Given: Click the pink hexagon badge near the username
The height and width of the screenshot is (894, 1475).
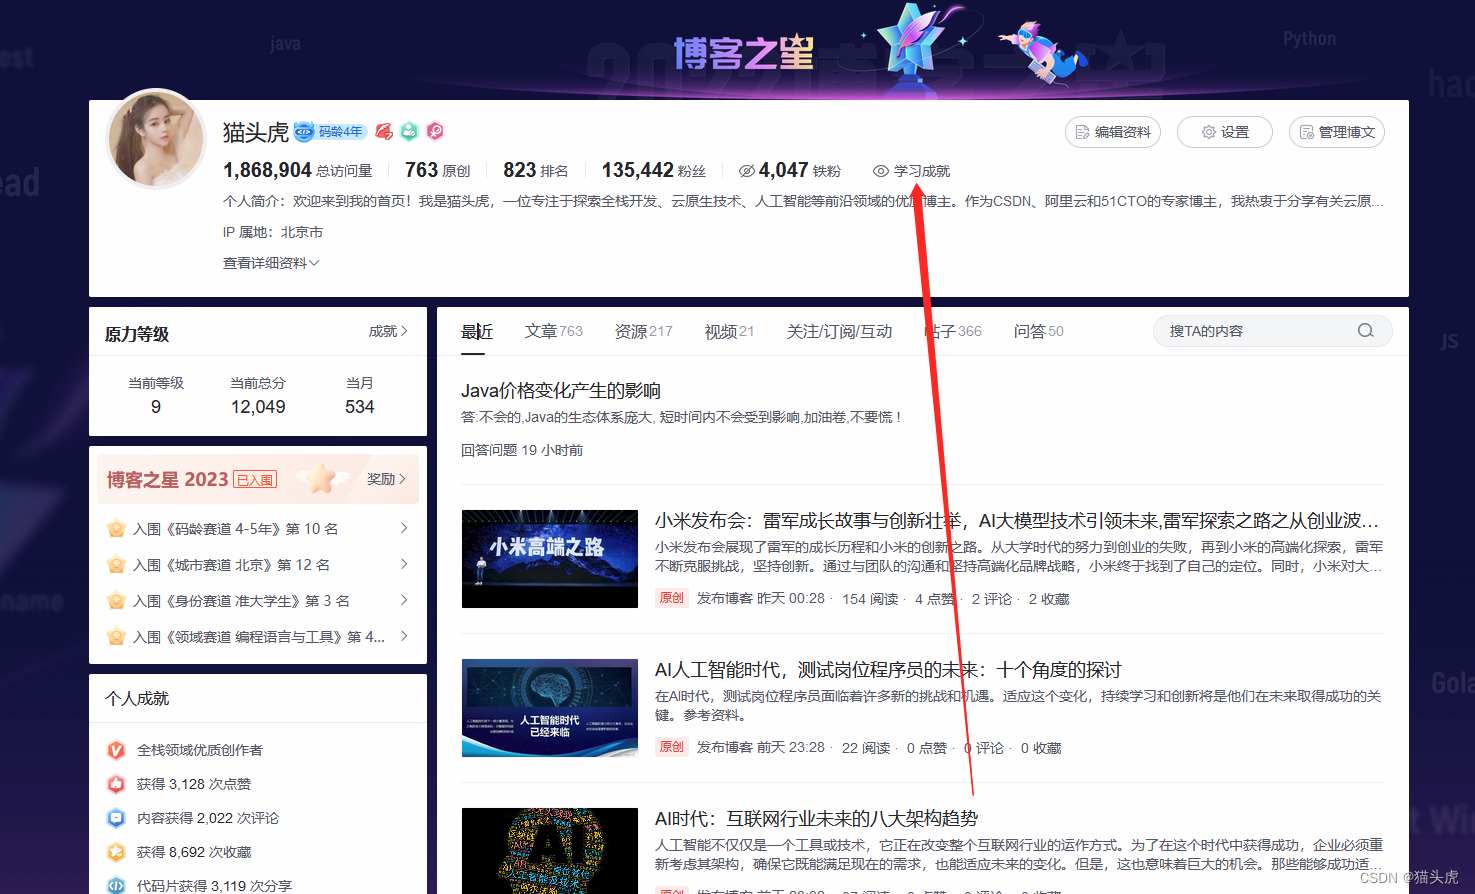Looking at the screenshot, I should tap(435, 131).
